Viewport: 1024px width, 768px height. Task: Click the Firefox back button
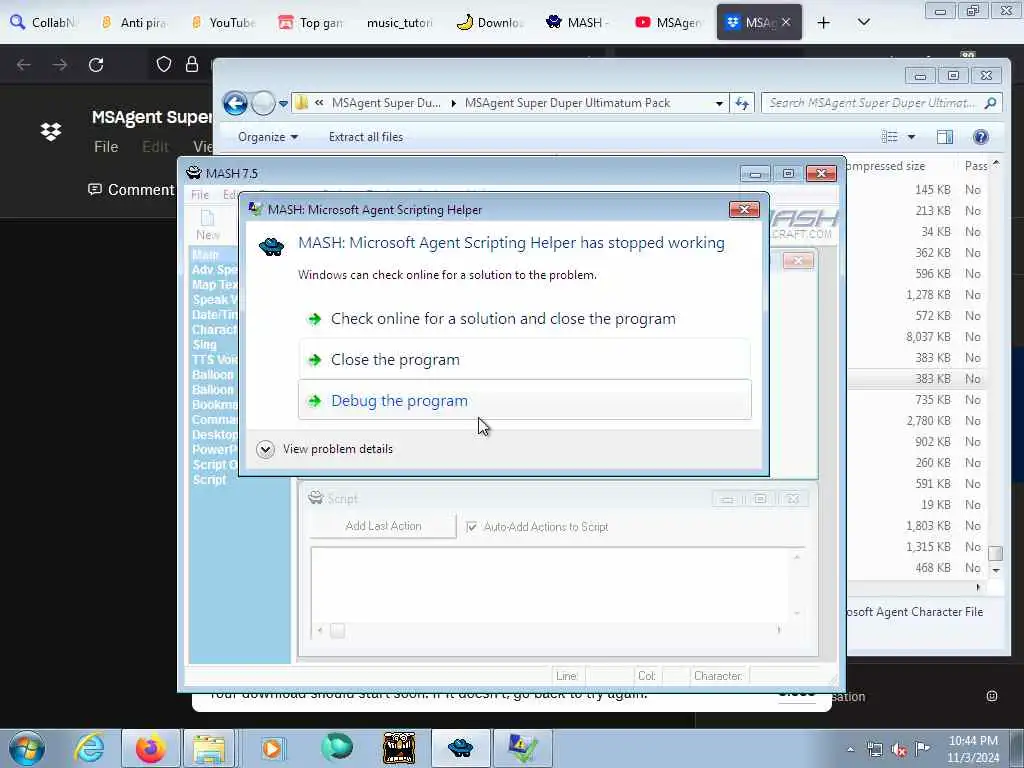24,65
